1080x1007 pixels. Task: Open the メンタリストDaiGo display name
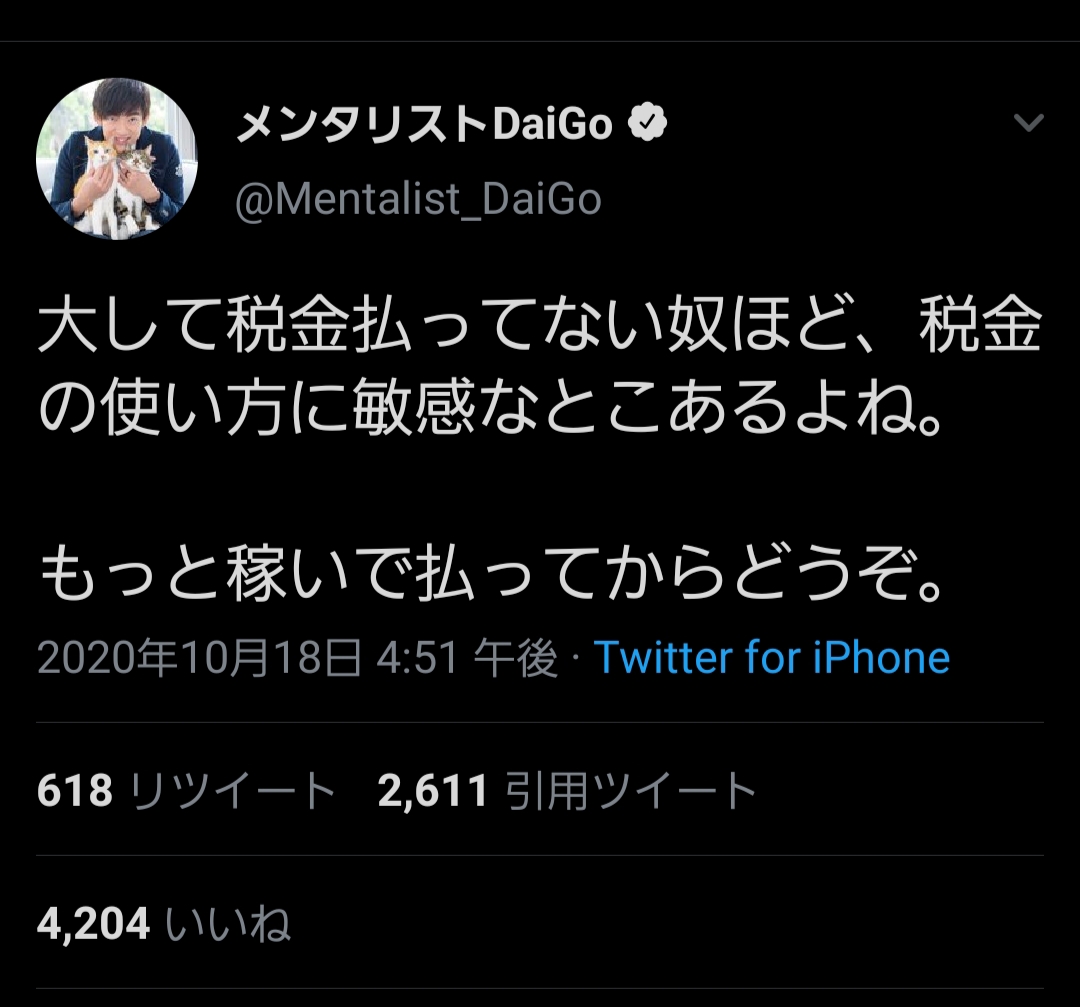pos(425,125)
